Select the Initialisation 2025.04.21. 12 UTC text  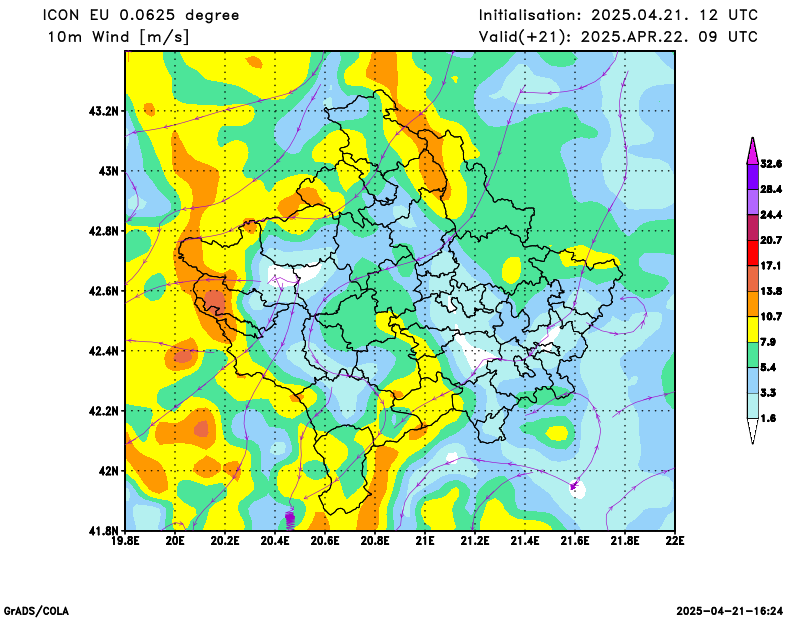pos(618,15)
